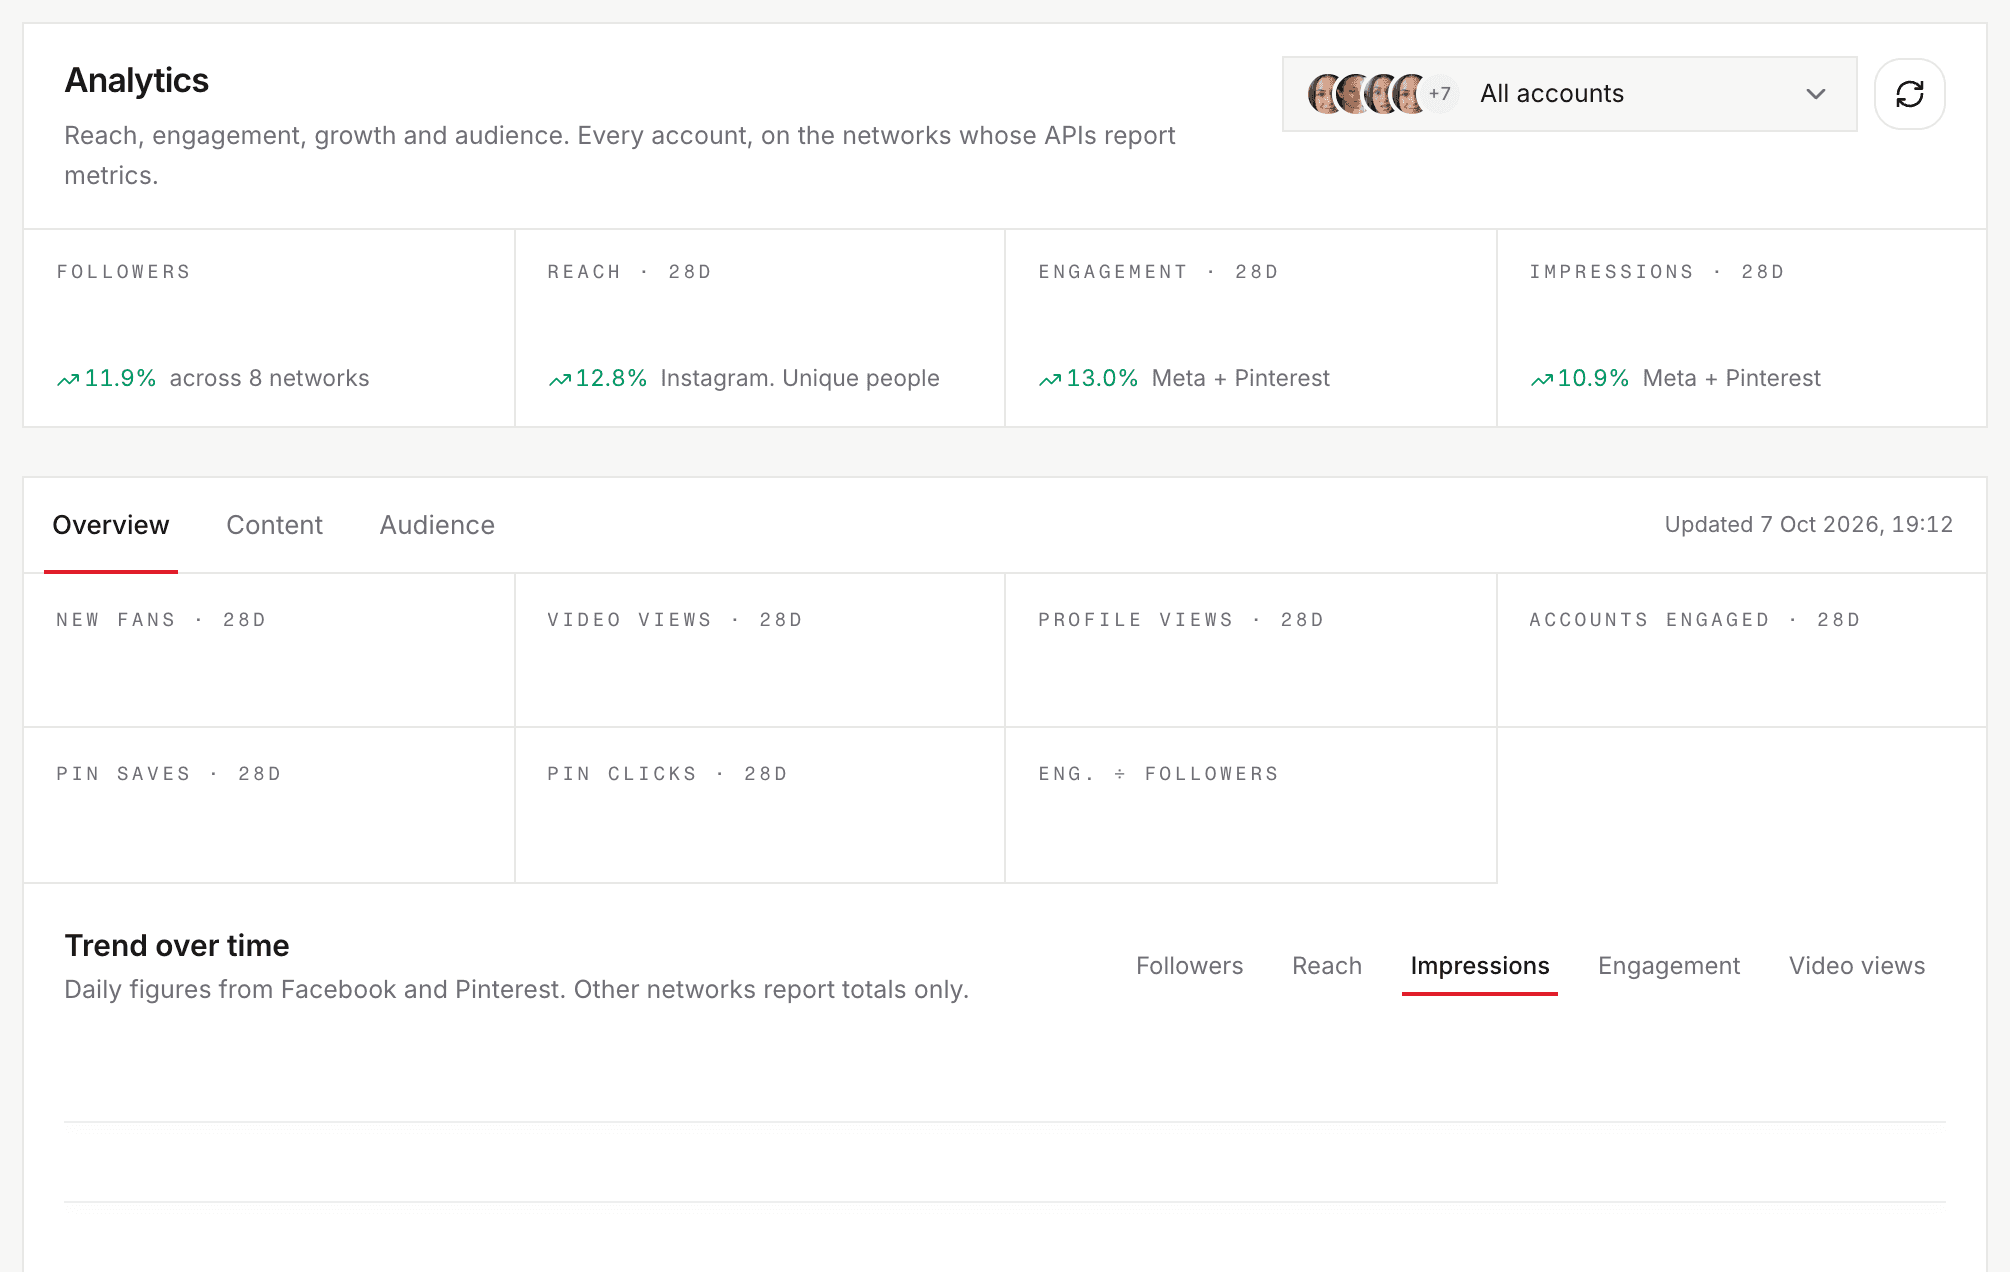2010x1272 pixels.
Task: Select Video views trend metric
Action: pos(1856,966)
